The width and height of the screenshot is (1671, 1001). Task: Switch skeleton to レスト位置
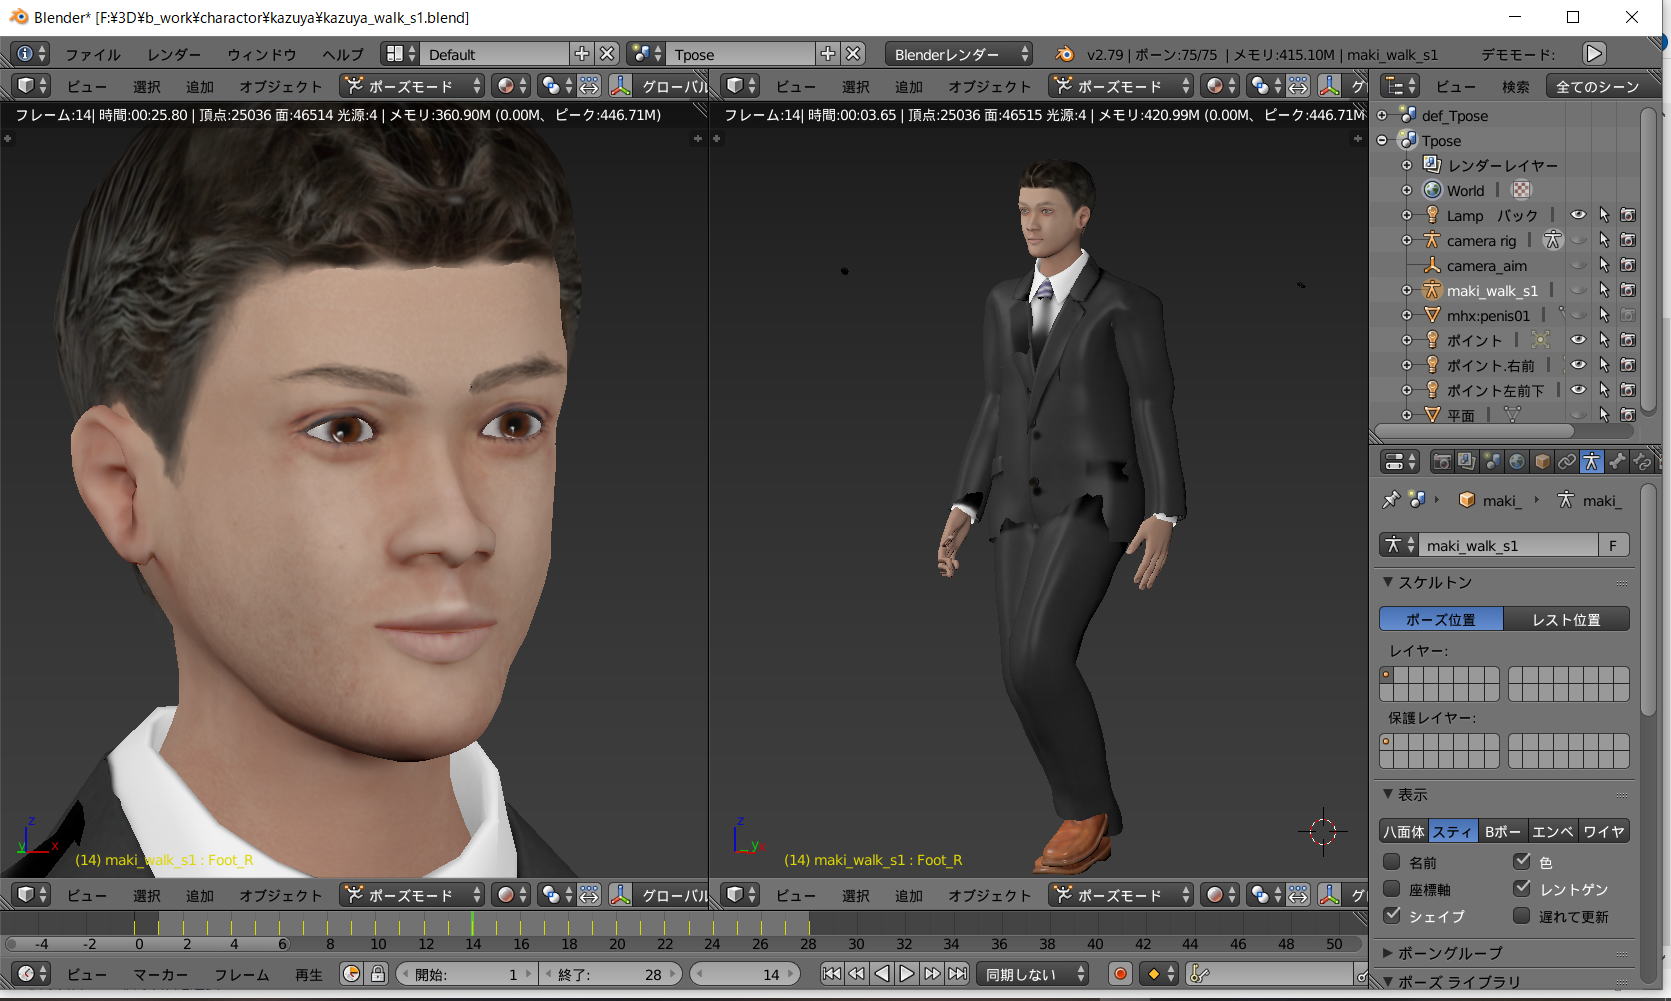click(1566, 620)
